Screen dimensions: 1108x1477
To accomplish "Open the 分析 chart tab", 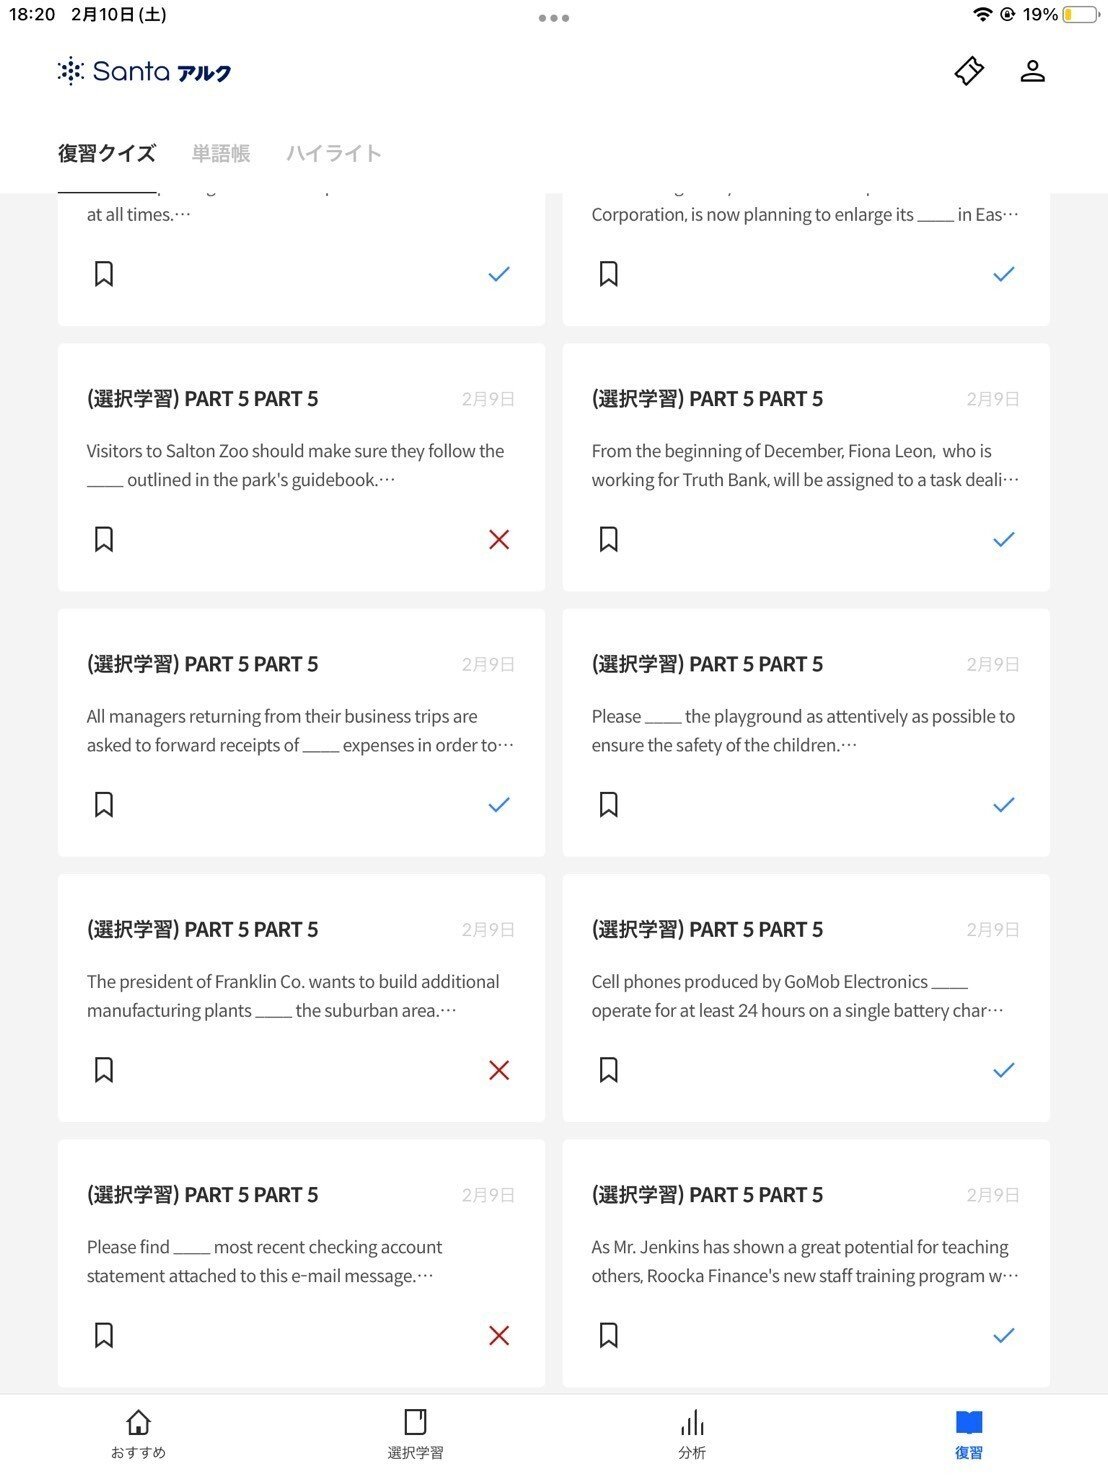I will tap(692, 1433).
